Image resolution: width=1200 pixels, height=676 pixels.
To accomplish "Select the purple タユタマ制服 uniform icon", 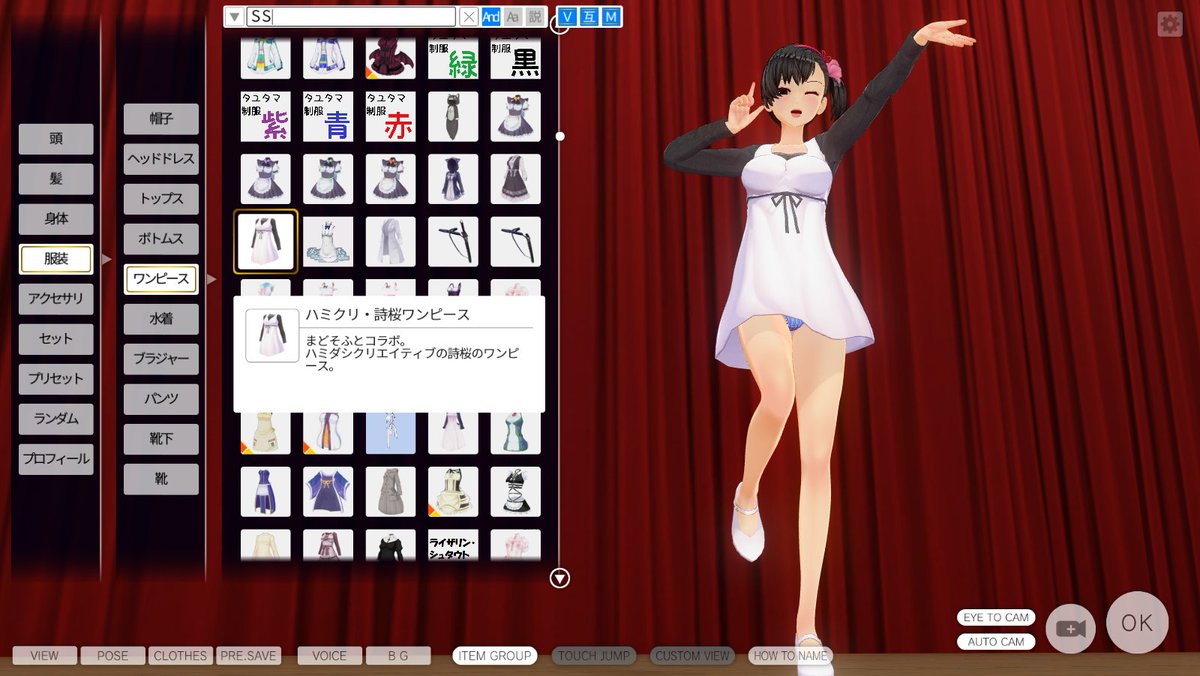I will (265, 115).
